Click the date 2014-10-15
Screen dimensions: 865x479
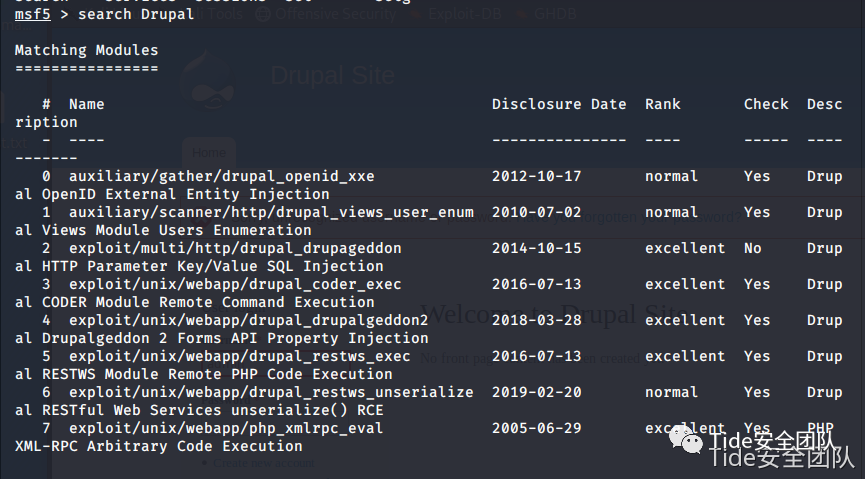click(536, 248)
